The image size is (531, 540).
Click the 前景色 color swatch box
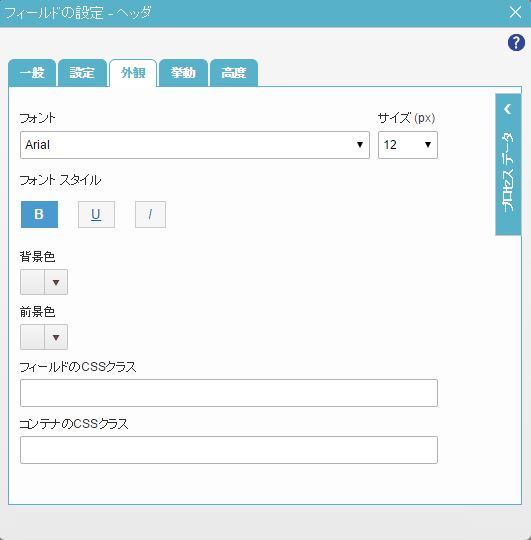[32, 337]
